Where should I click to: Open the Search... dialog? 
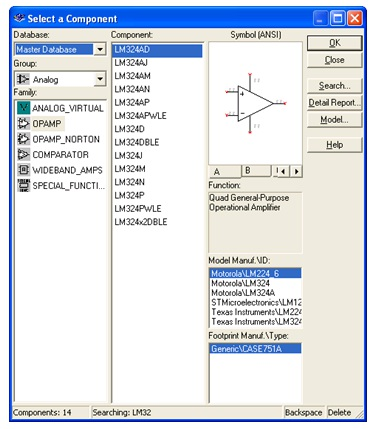pos(334,86)
